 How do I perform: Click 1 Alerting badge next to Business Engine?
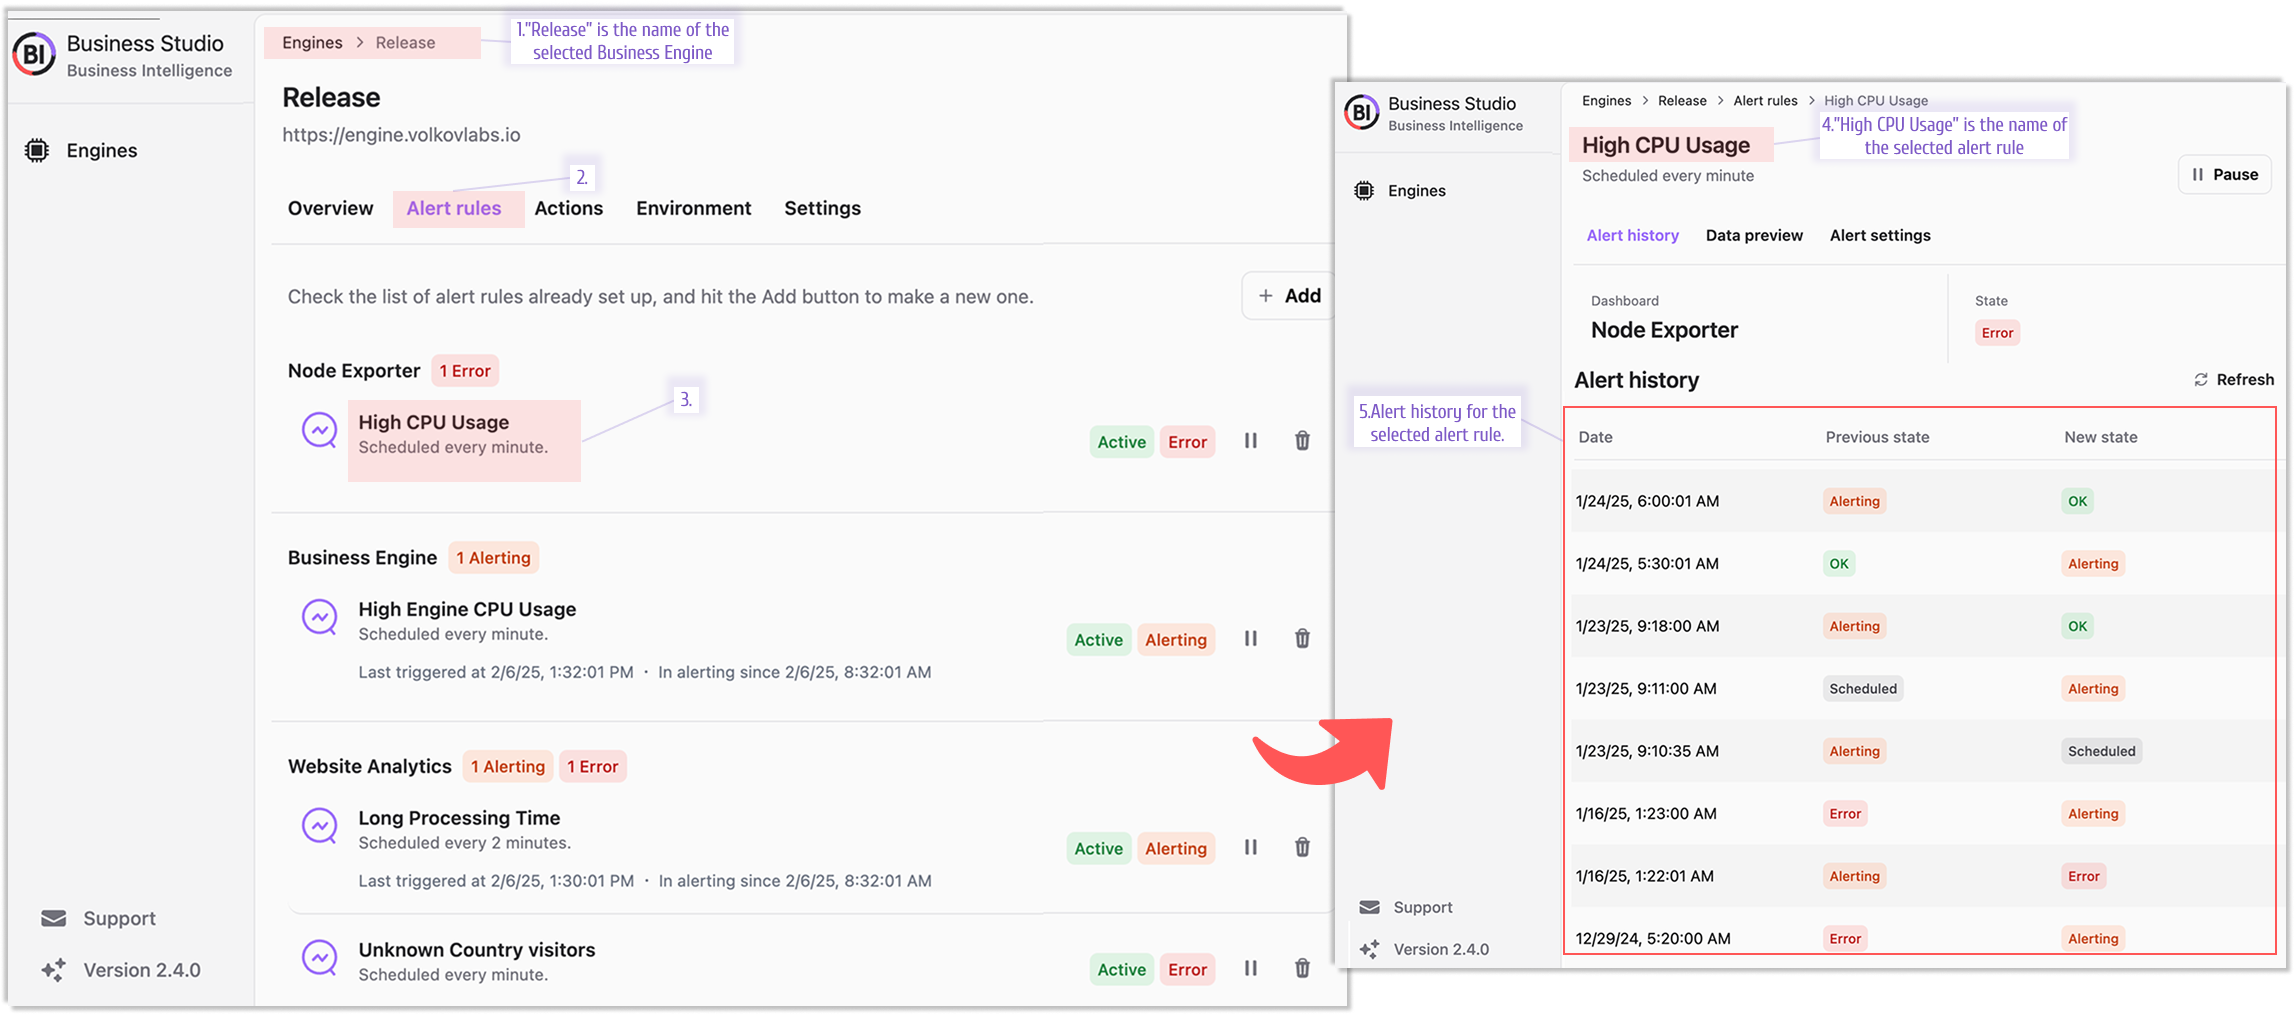click(x=493, y=558)
